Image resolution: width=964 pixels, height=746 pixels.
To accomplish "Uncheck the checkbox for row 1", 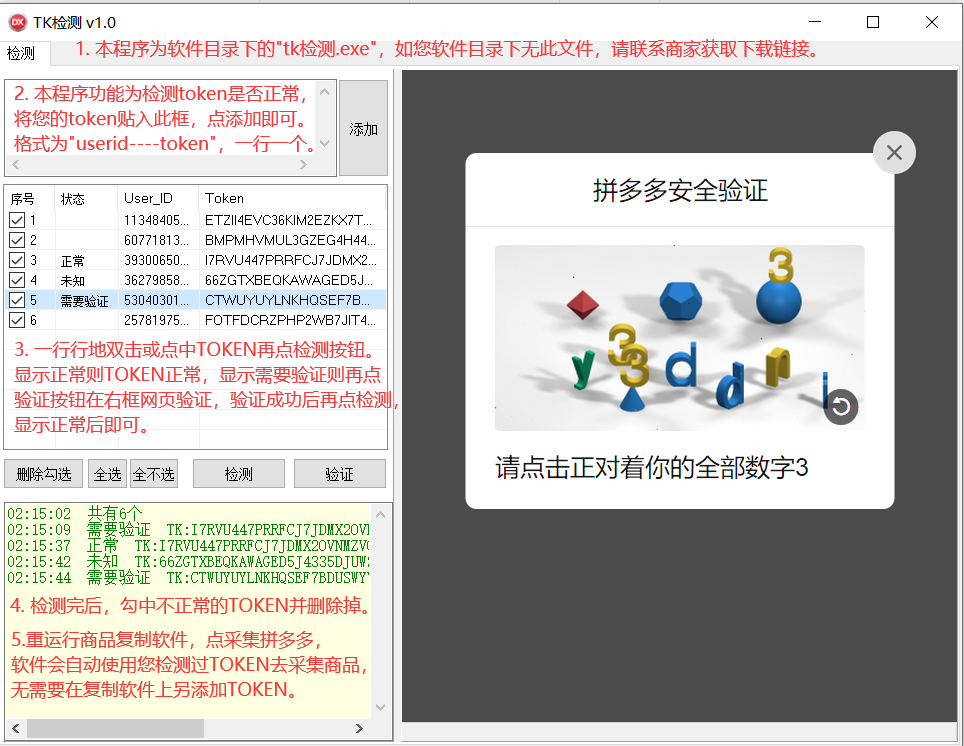I will pyautogui.click(x=17, y=220).
